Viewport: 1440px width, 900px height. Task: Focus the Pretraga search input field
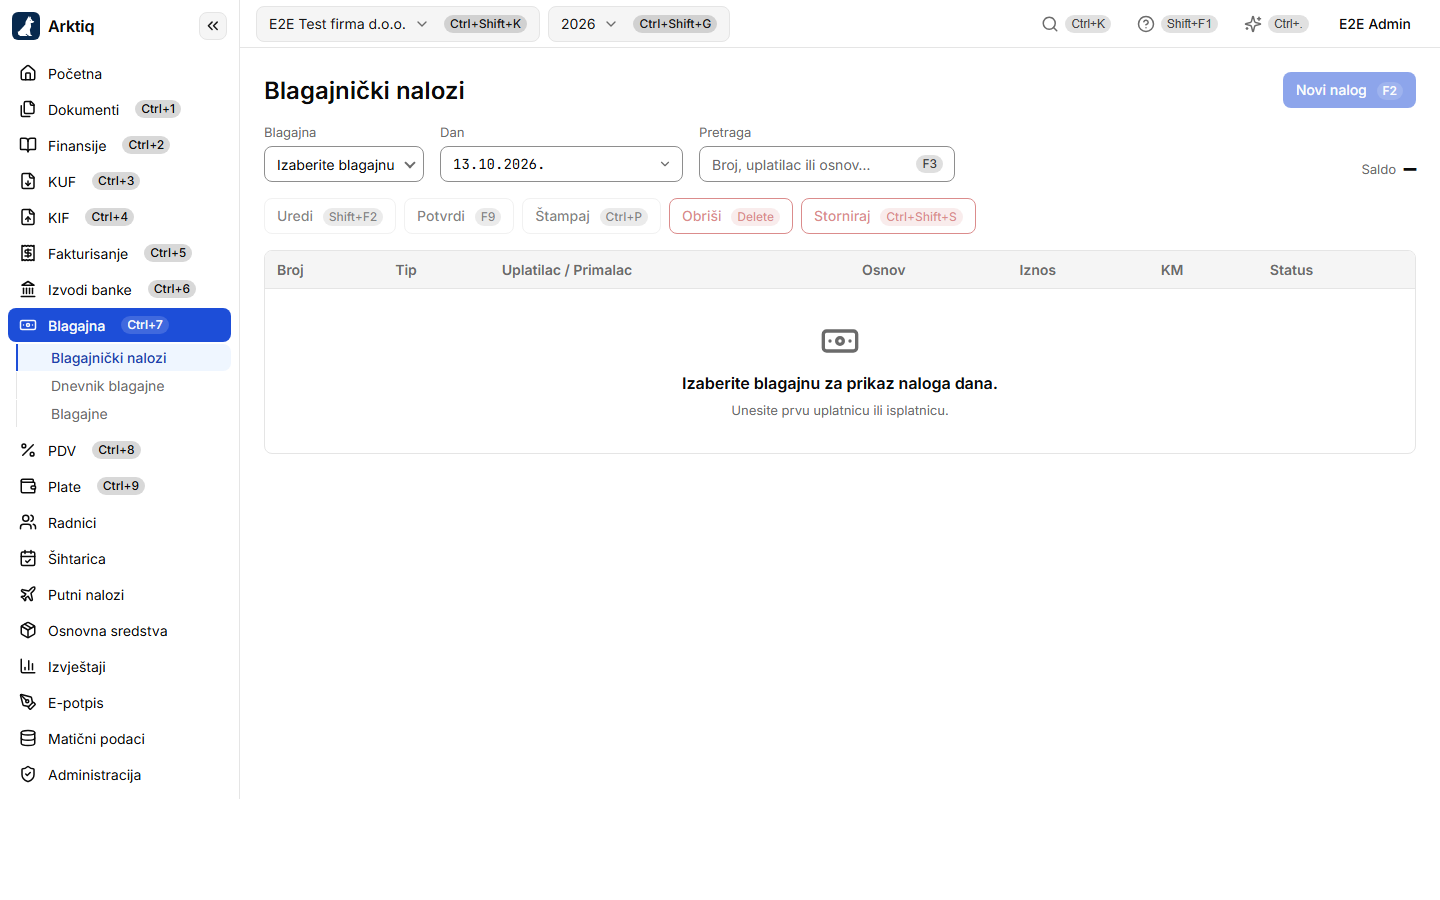[827, 164]
